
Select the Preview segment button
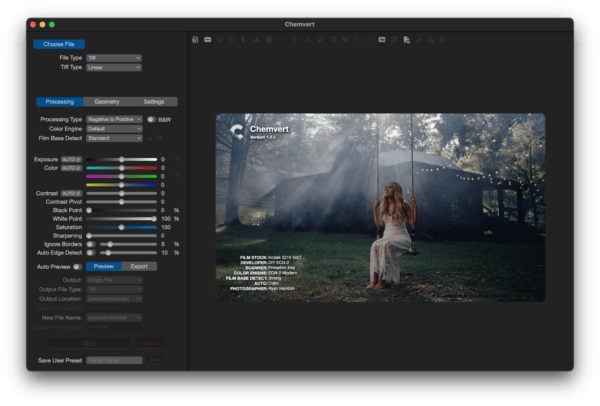click(104, 266)
